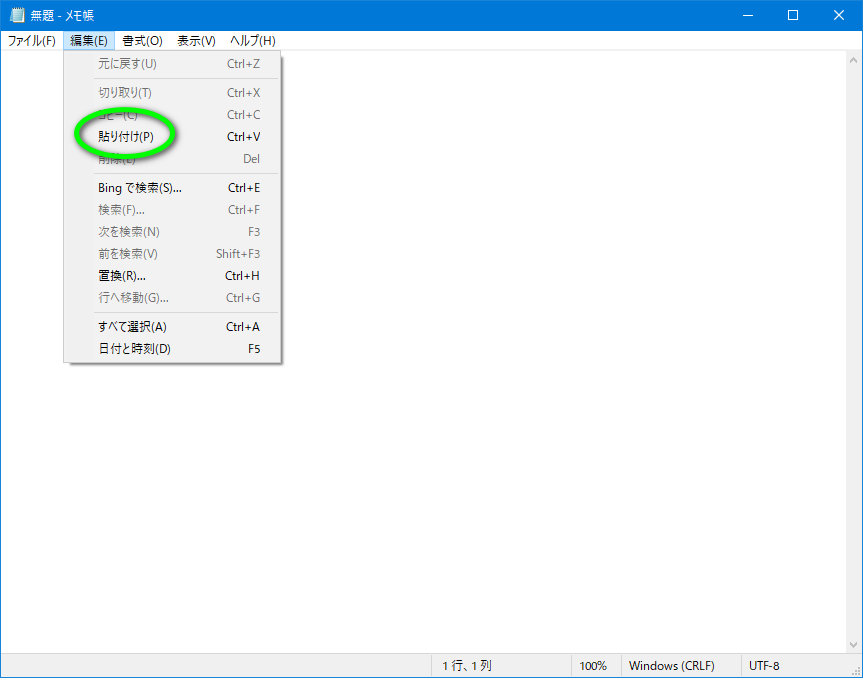This screenshot has height=678, width=863.
Task: Close the open 編集(E) menu
Action: point(89,41)
